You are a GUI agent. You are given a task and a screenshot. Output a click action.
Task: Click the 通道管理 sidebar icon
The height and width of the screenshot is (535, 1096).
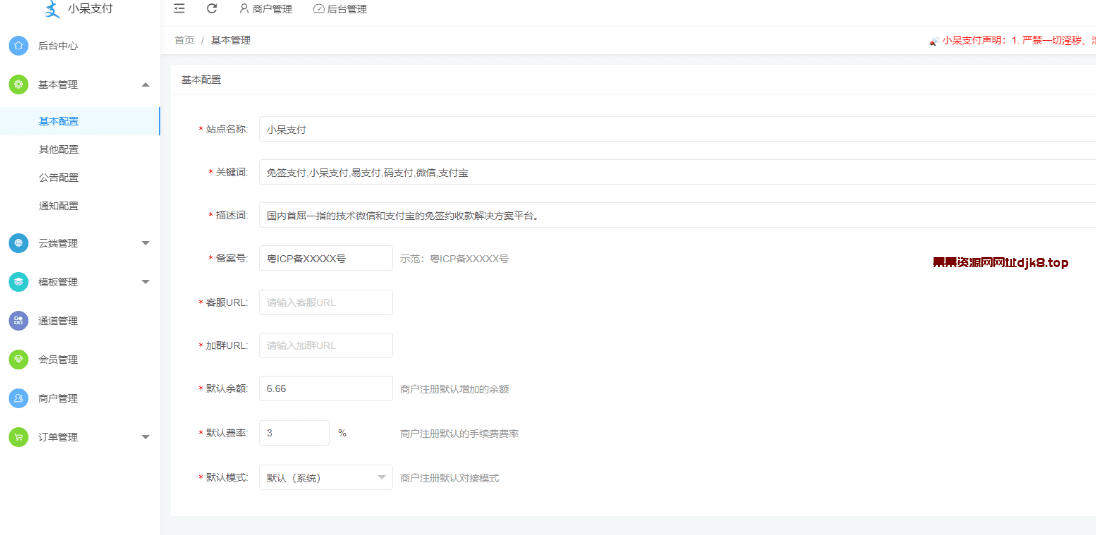[18, 321]
